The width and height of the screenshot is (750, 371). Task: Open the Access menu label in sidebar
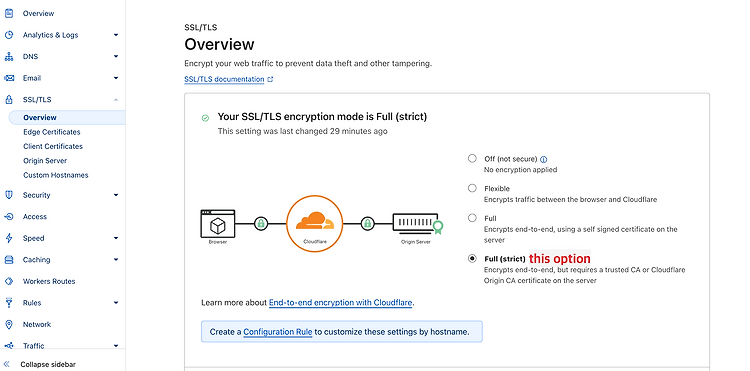tap(35, 217)
